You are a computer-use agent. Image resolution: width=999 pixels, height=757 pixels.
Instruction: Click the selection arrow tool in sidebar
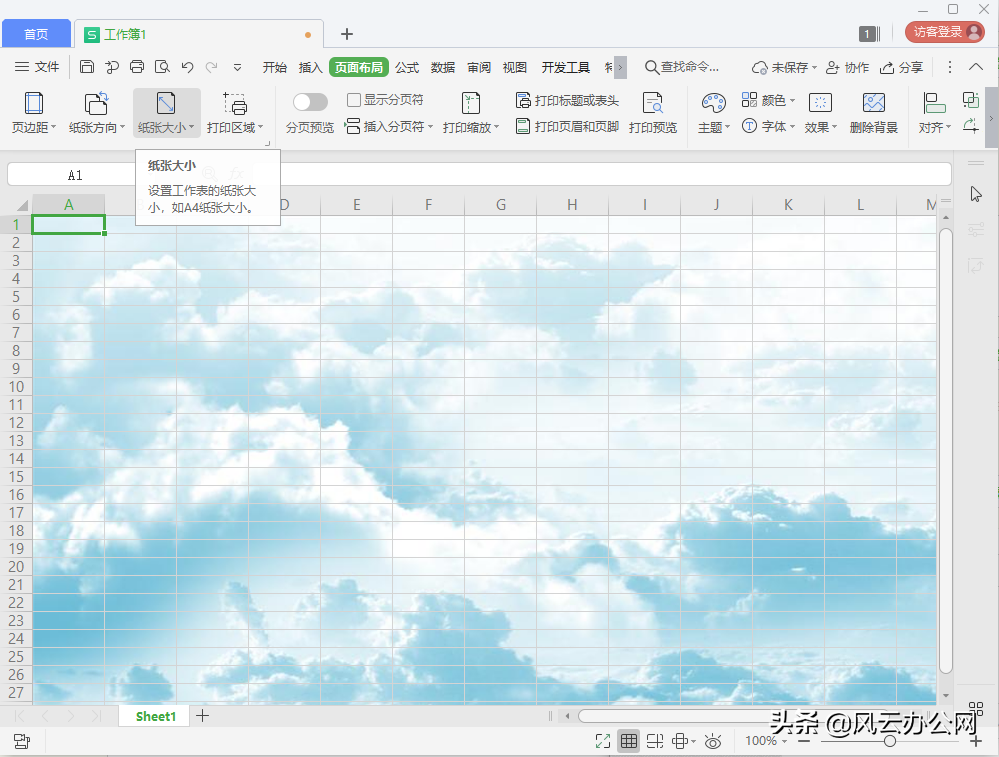click(x=975, y=194)
